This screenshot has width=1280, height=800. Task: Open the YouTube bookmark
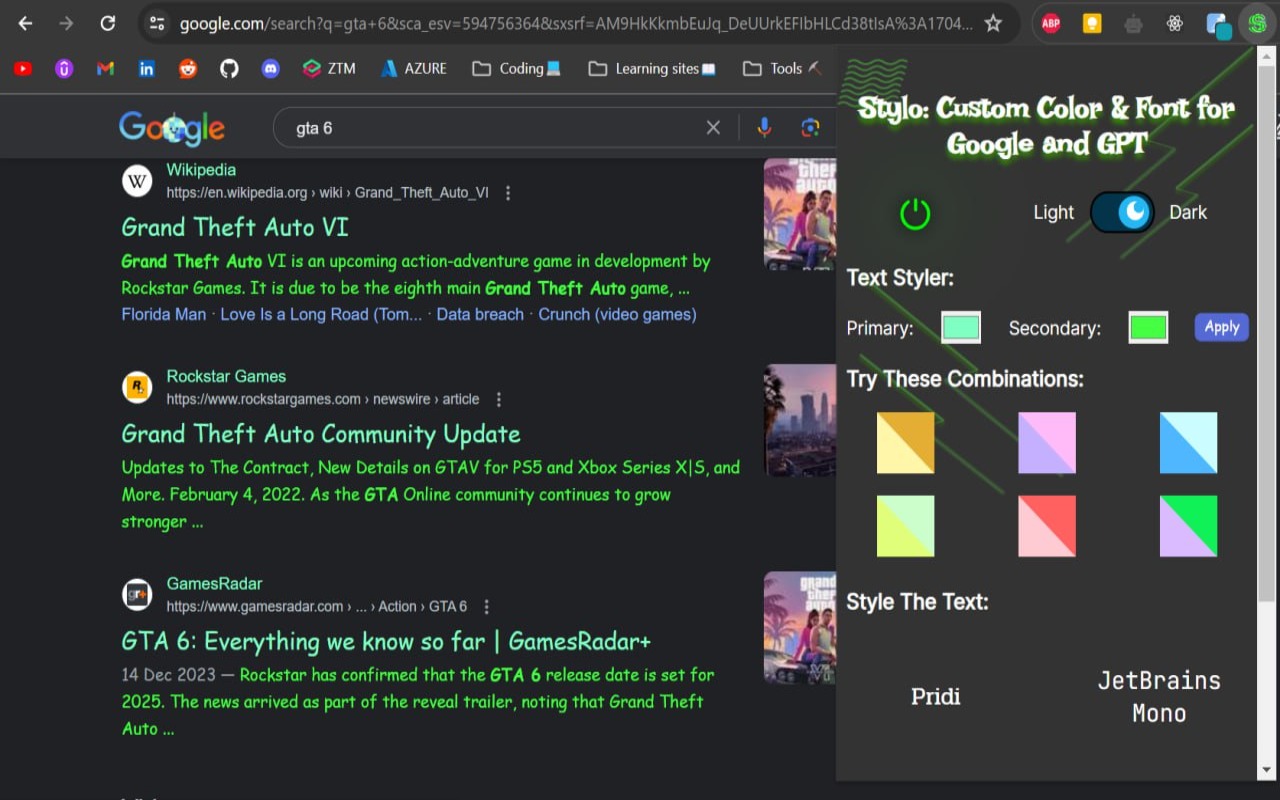tap(22, 68)
